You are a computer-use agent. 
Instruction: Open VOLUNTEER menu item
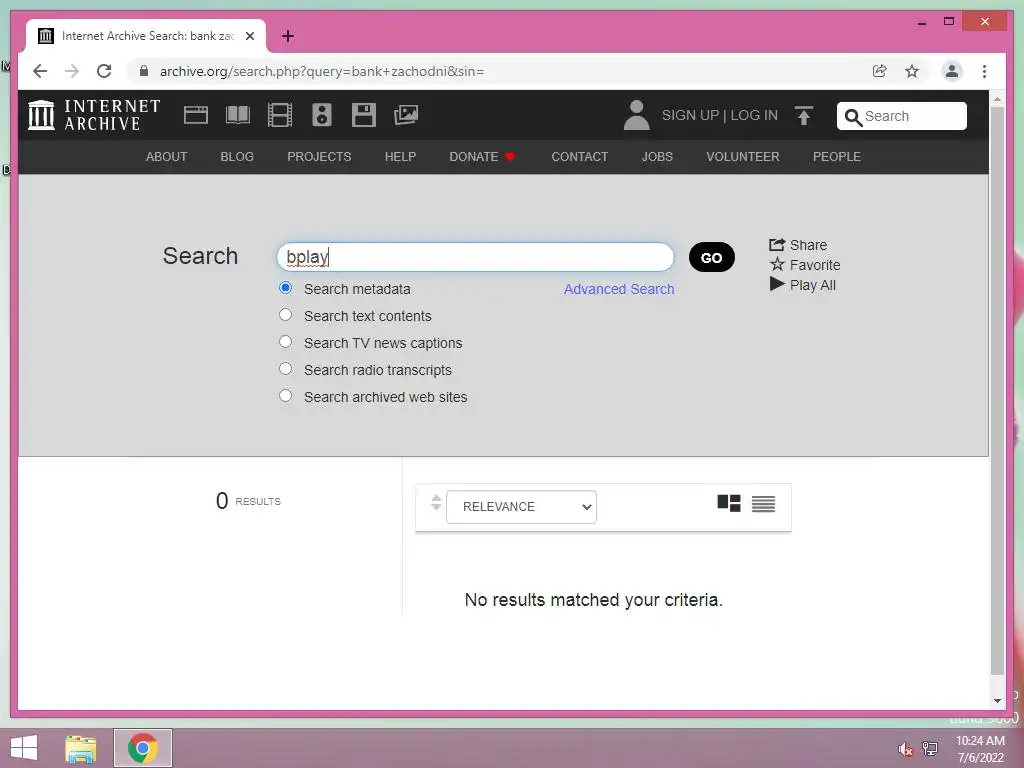coord(743,157)
